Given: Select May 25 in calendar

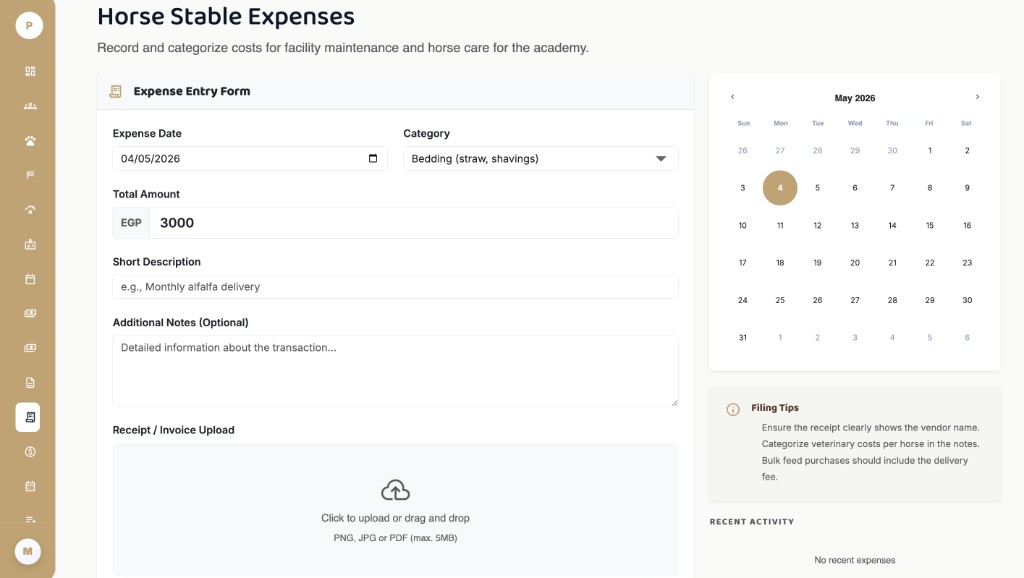Looking at the screenshot, I should click(x=780, y=300).
